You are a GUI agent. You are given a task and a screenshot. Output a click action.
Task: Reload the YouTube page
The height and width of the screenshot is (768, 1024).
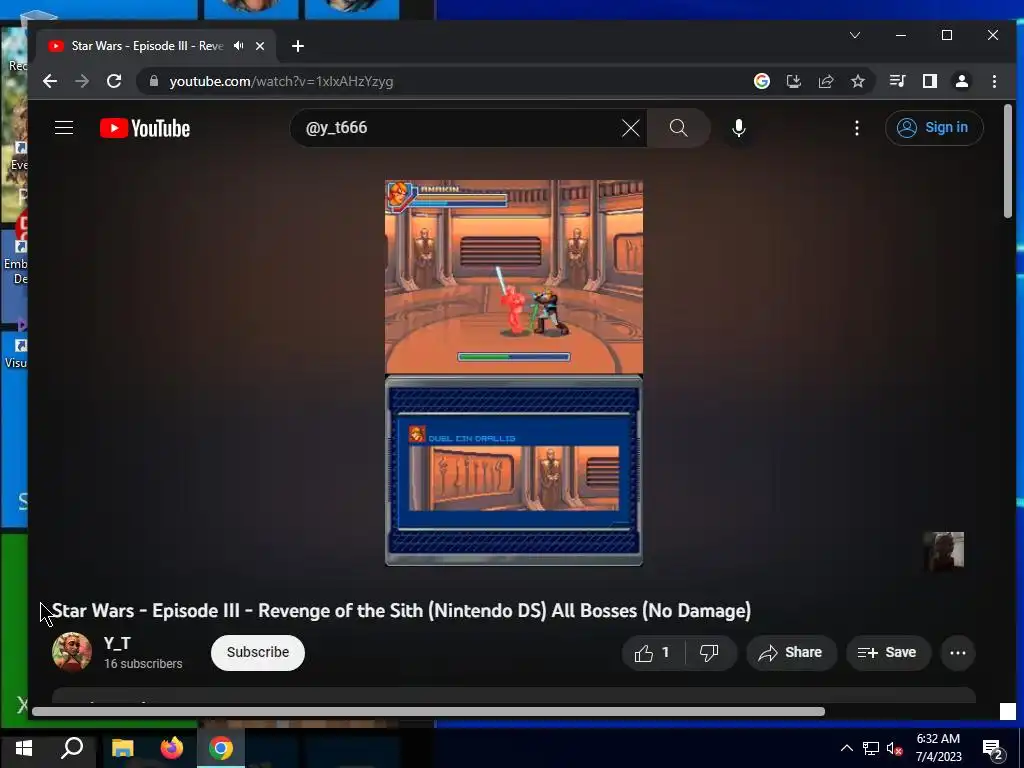(114, 81)
